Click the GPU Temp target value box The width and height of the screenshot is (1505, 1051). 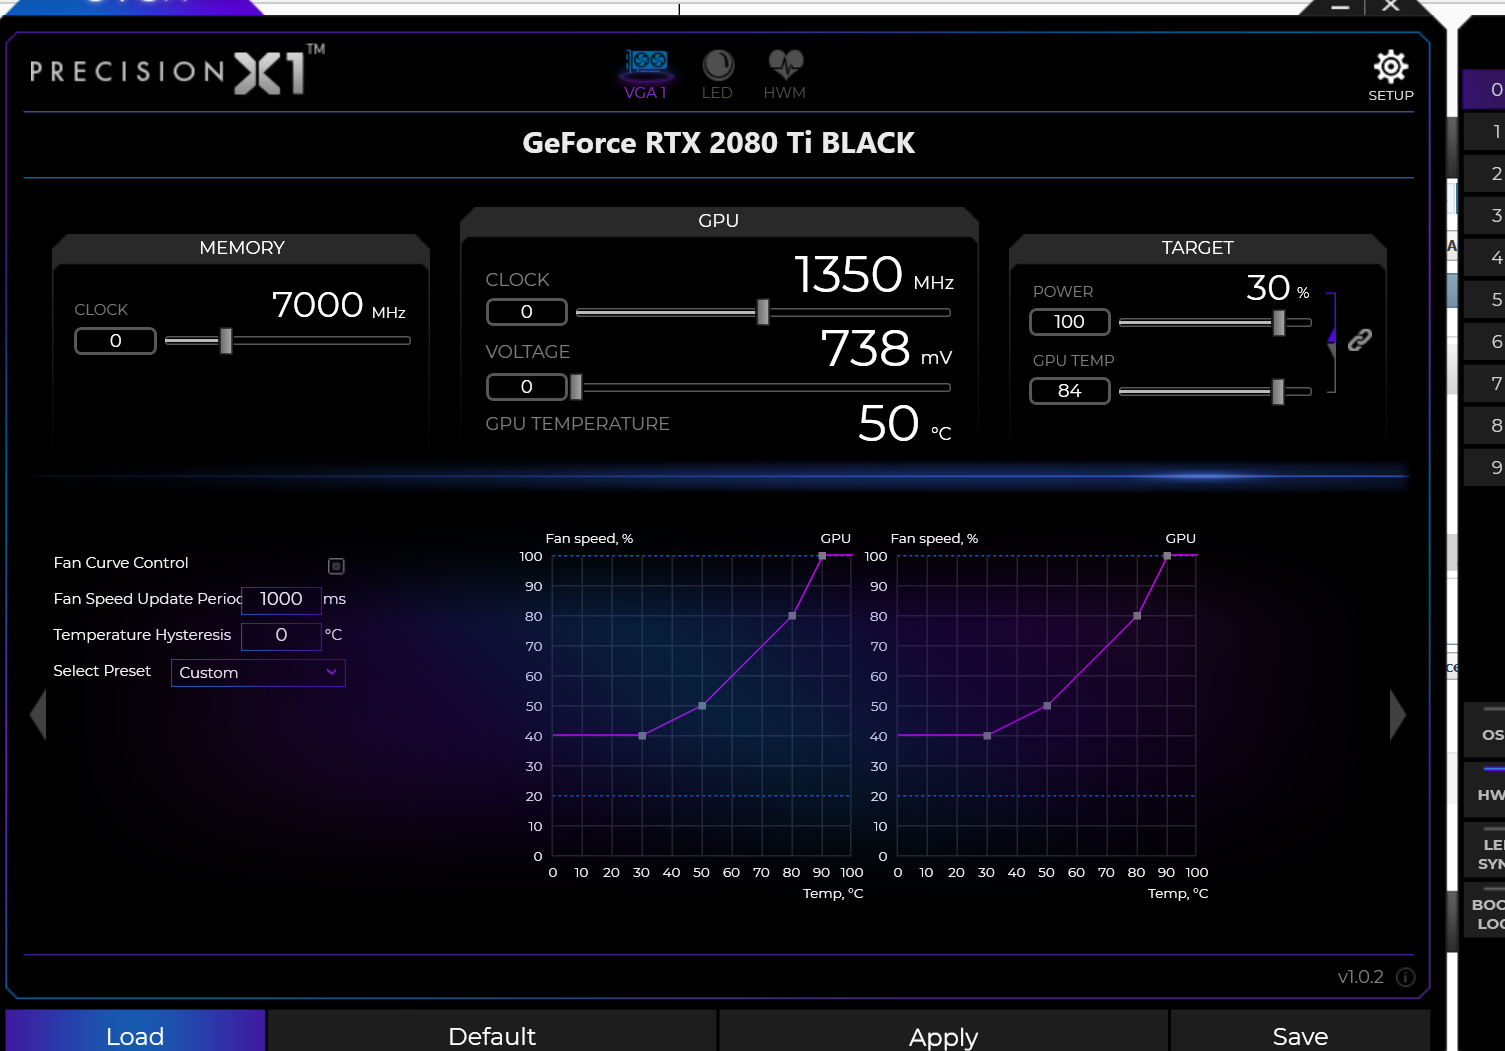click(x=1070, y=391)
